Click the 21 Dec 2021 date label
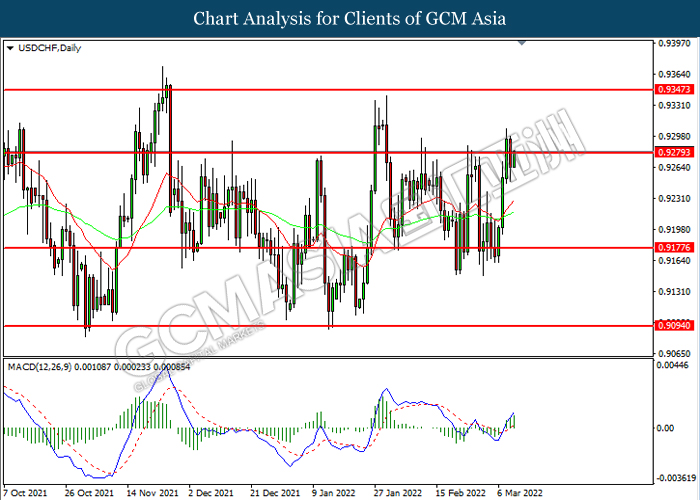 tap(275, 493)
